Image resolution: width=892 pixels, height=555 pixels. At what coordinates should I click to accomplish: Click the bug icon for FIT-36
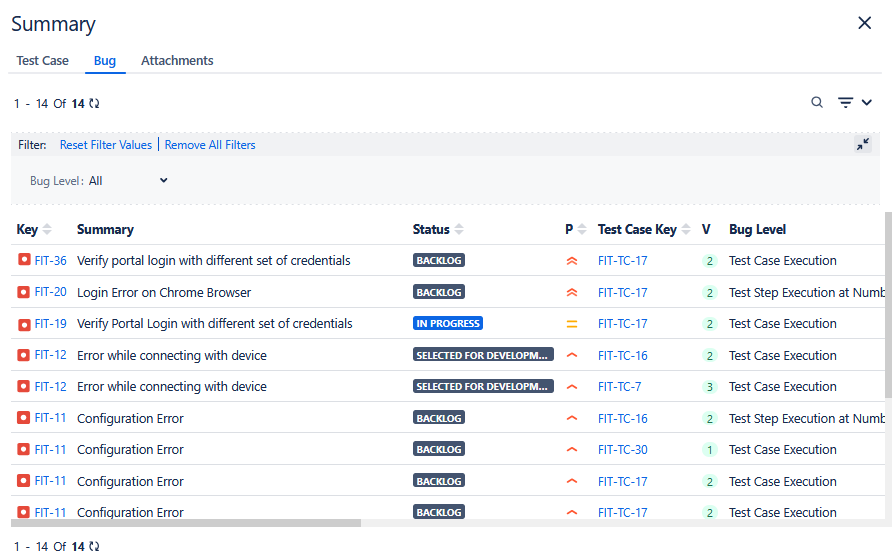24,260
